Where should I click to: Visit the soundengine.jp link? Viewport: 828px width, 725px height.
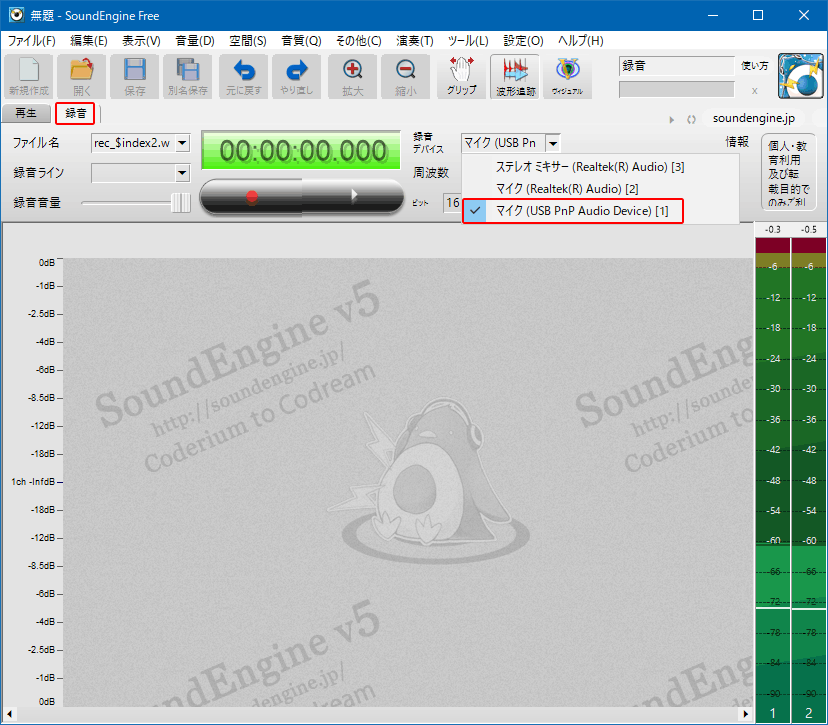753,116
